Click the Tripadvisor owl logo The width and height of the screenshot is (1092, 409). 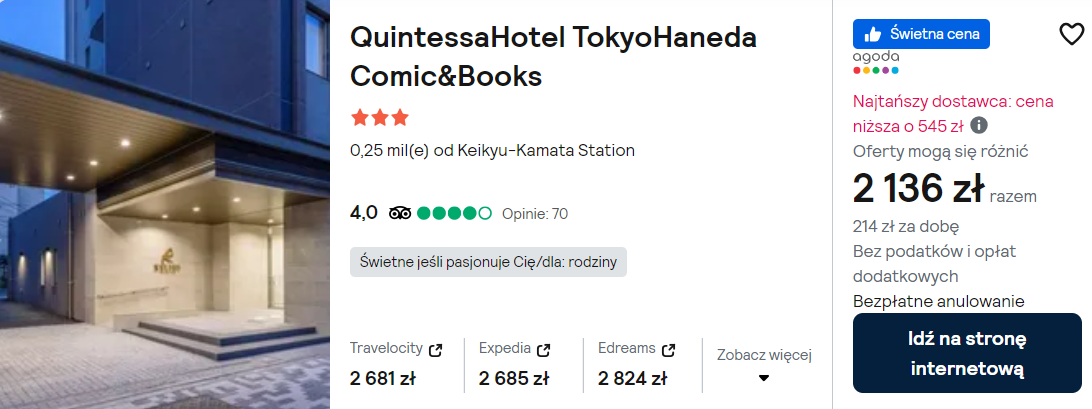pos(400,213)
